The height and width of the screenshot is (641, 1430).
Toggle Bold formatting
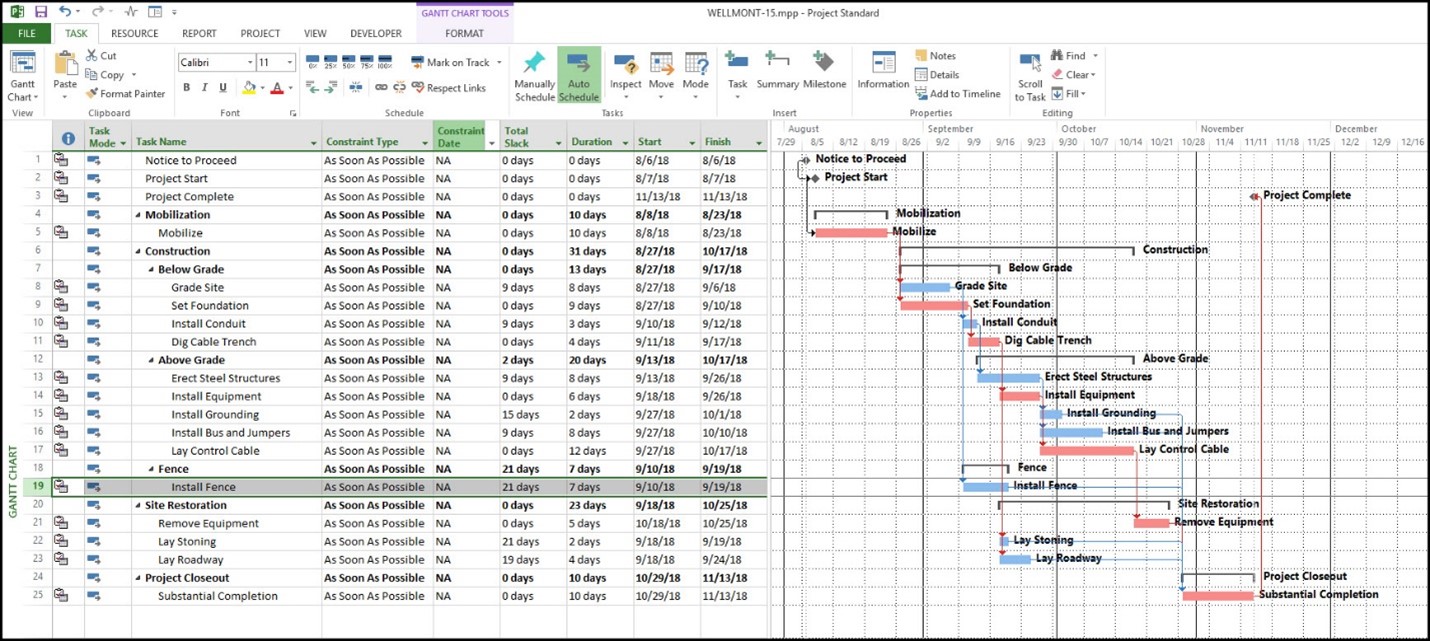186,88
